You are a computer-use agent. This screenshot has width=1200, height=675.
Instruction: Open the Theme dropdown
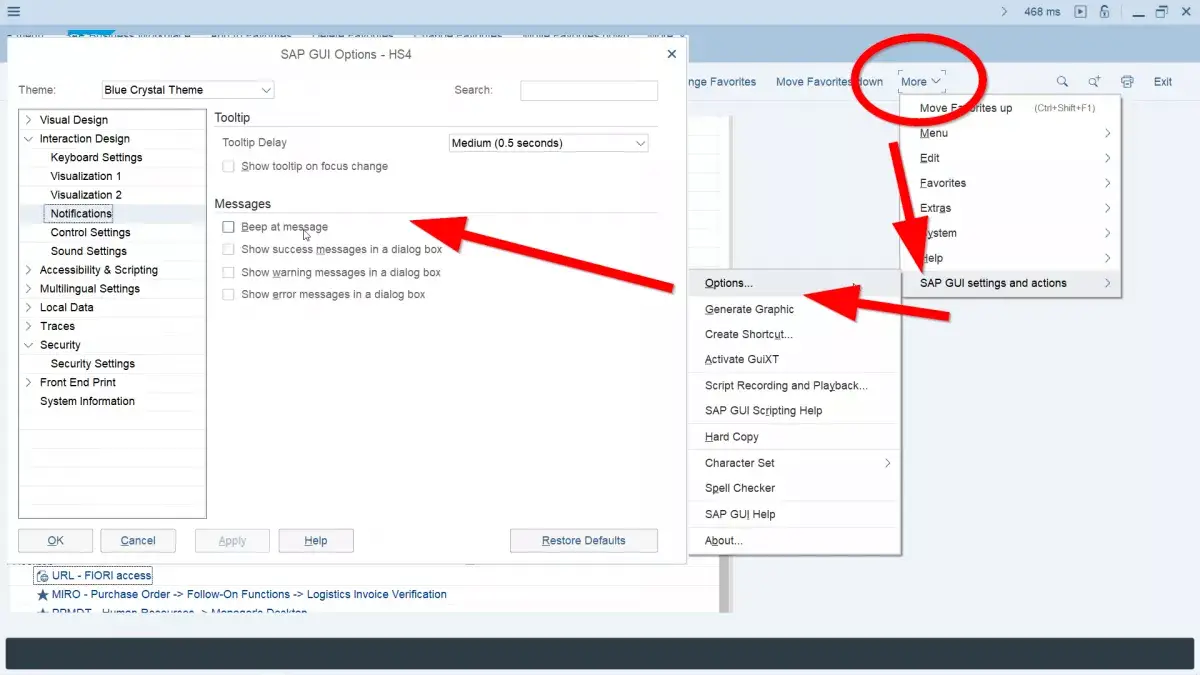coord(188,90)
